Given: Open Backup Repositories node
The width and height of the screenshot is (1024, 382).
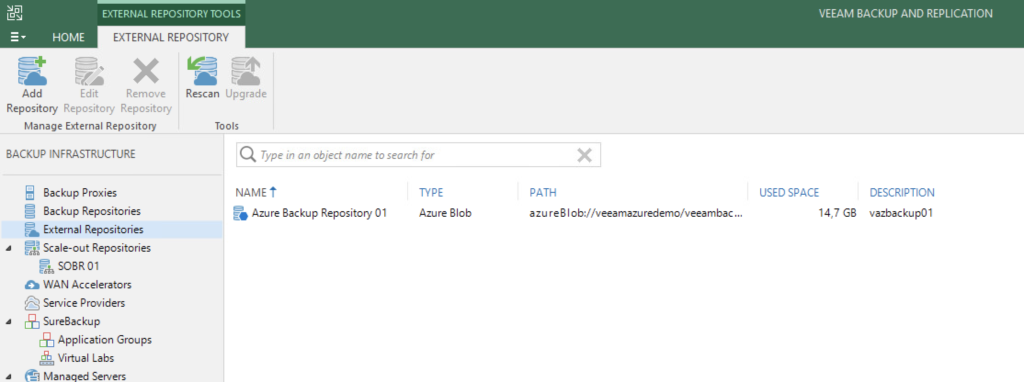Looking at the screenshot, I should [91, 211].
